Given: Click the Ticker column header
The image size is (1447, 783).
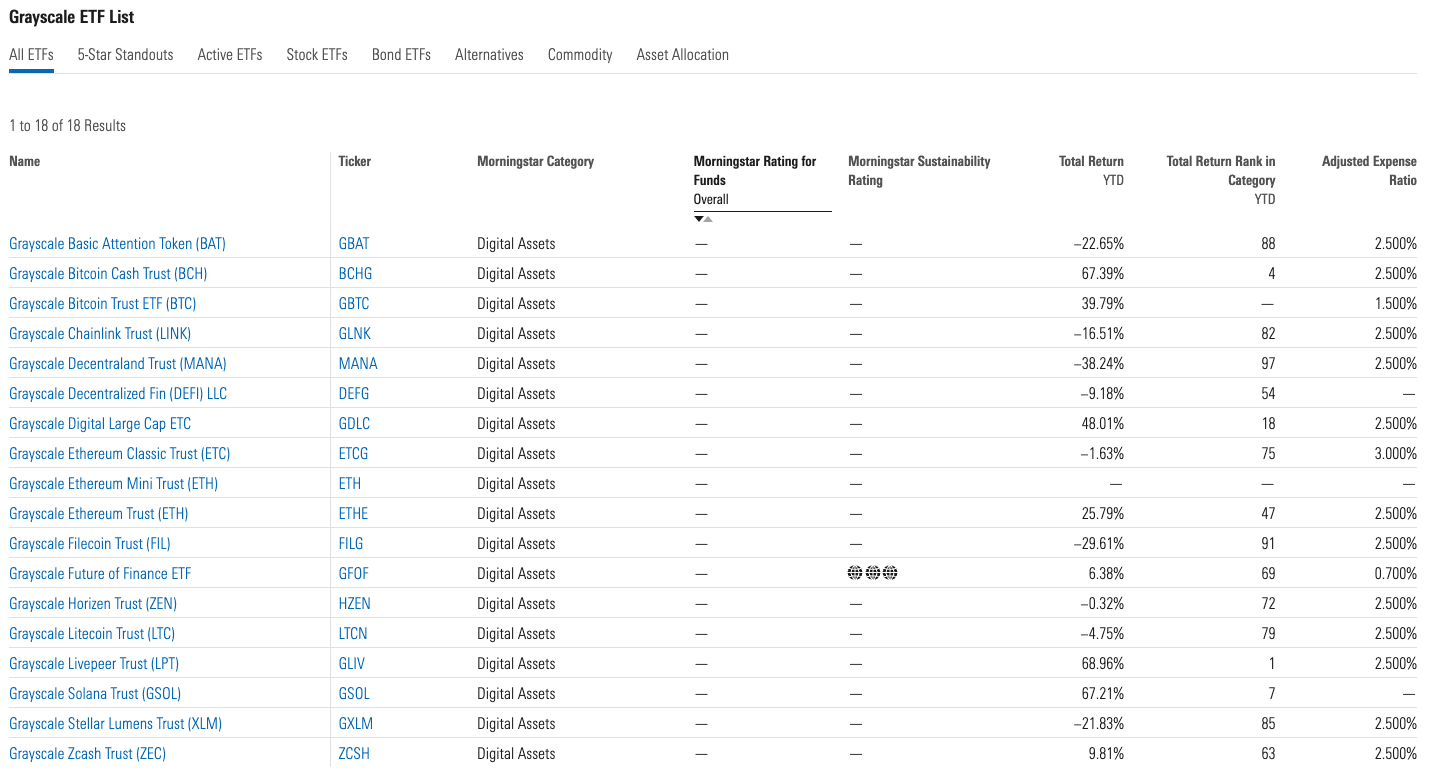Looking at the screenshot, I should tap(355, 161).
